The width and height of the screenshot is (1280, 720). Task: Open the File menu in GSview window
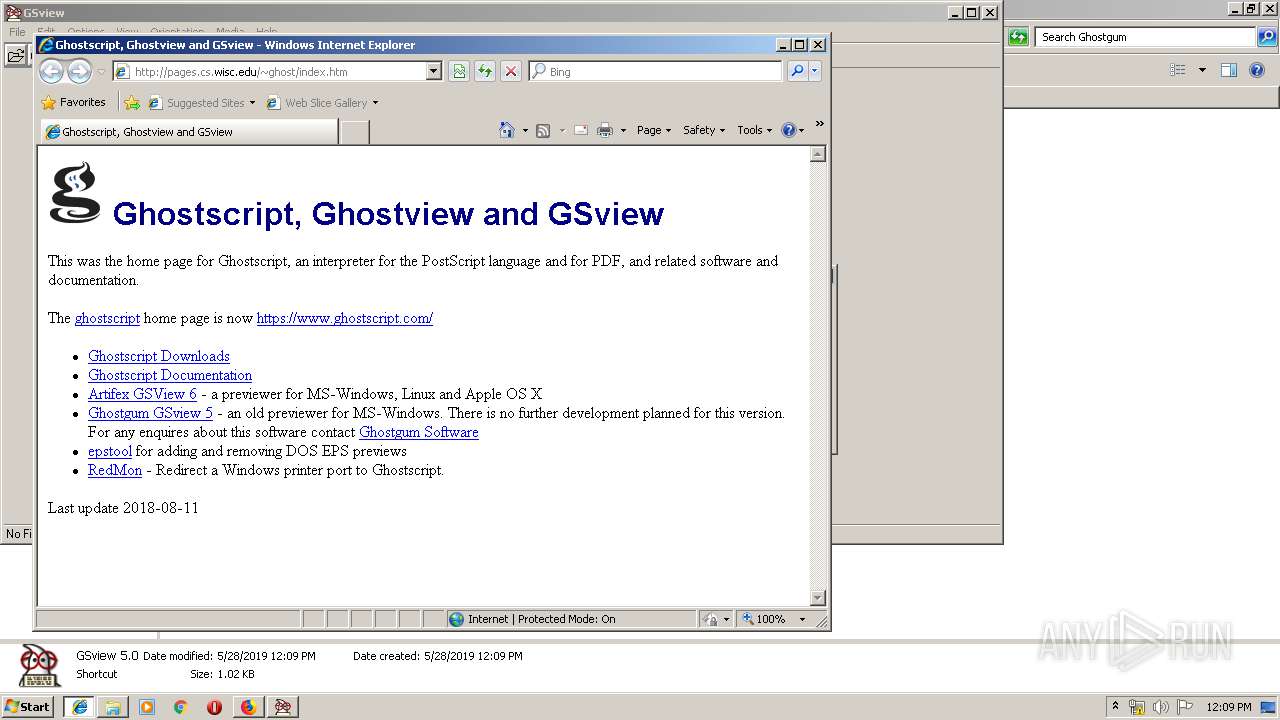click(17, 32)
